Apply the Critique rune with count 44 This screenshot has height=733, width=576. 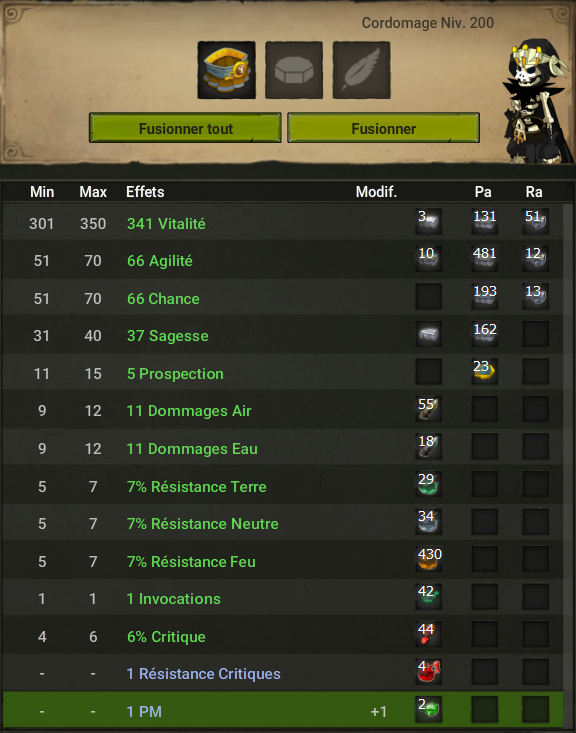pos(428,635)
